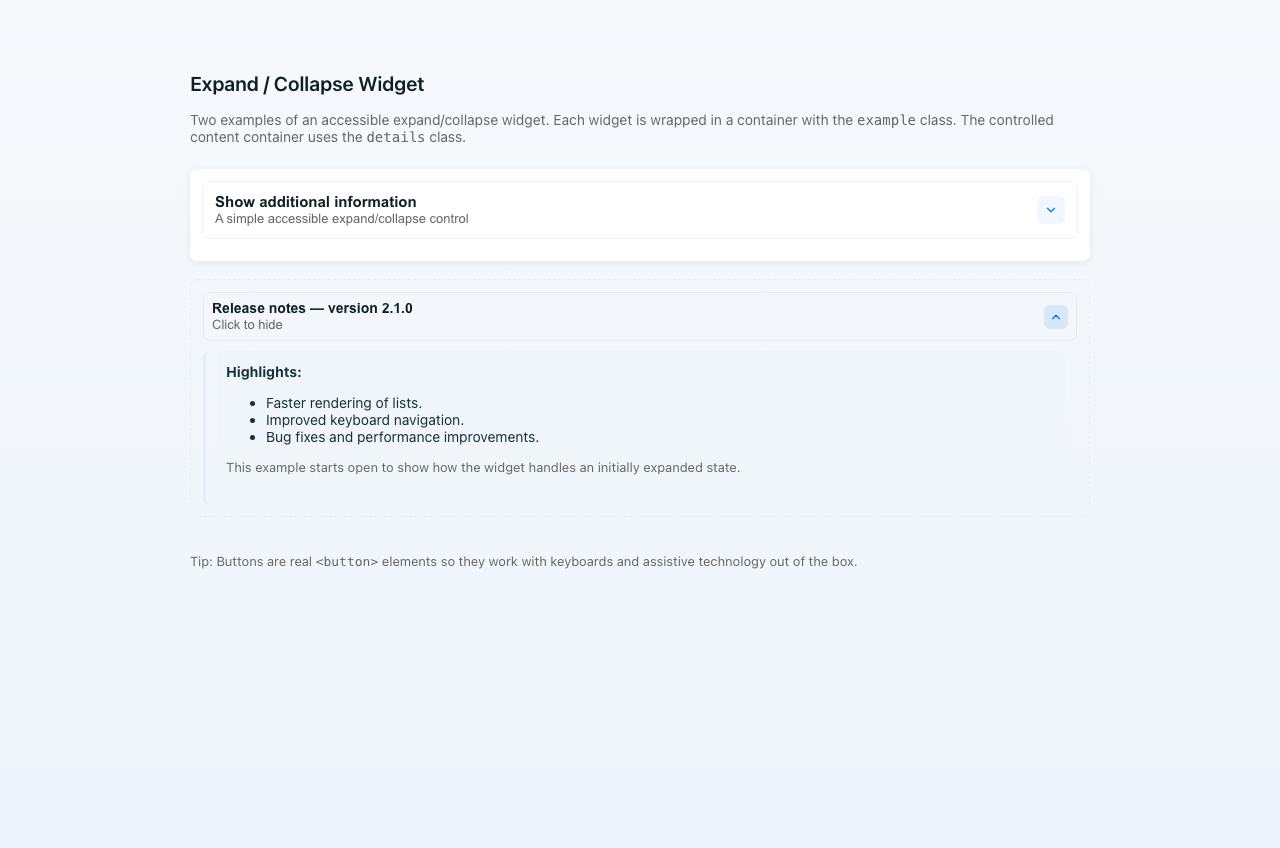Viewport: 1280px width, 848px height.
Task: Collapse the Release notes version 2.1.0 section
Action: pyautogui.click(x=640, y=316)
